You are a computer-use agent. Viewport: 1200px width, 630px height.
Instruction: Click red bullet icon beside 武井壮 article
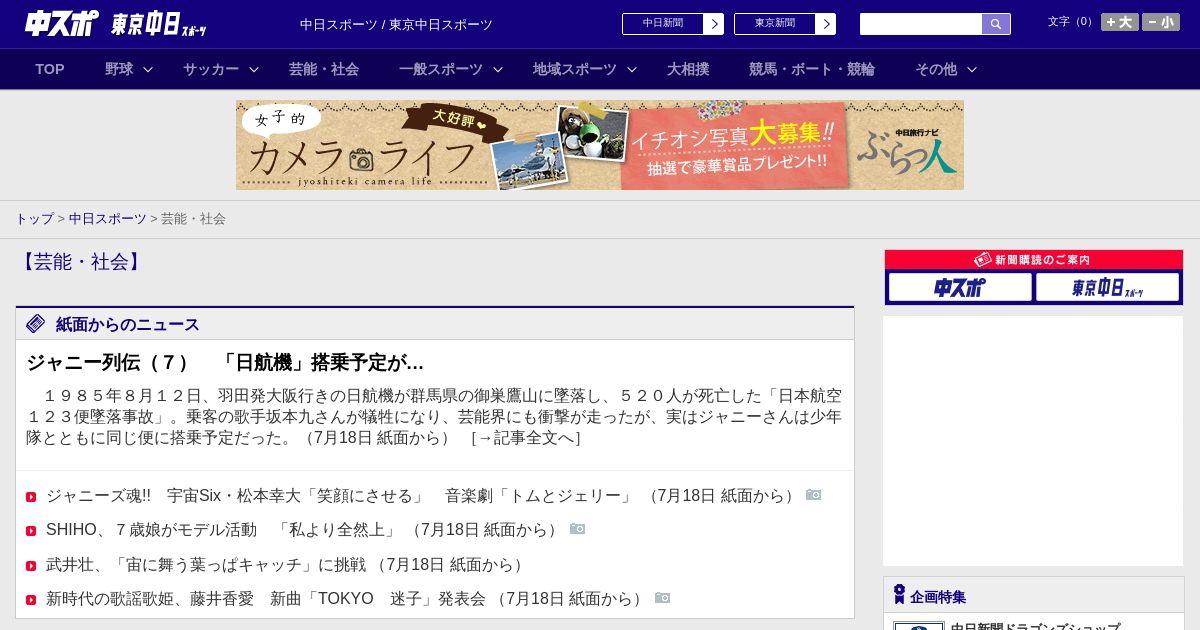[31, 566]
